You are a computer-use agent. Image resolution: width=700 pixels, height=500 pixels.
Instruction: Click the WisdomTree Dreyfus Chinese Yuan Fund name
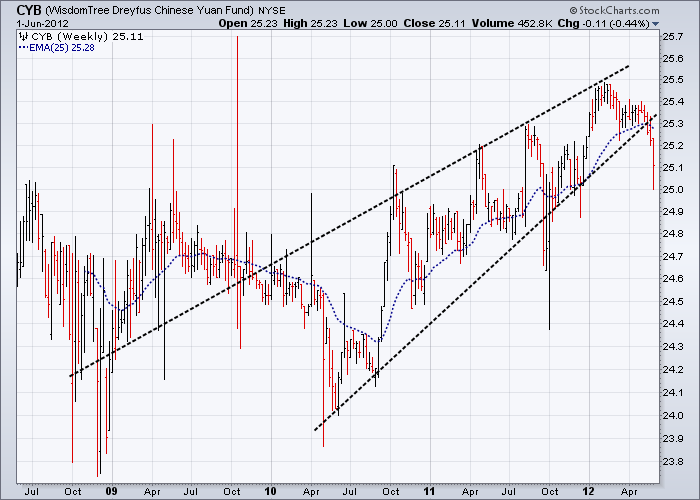[149, 10]
